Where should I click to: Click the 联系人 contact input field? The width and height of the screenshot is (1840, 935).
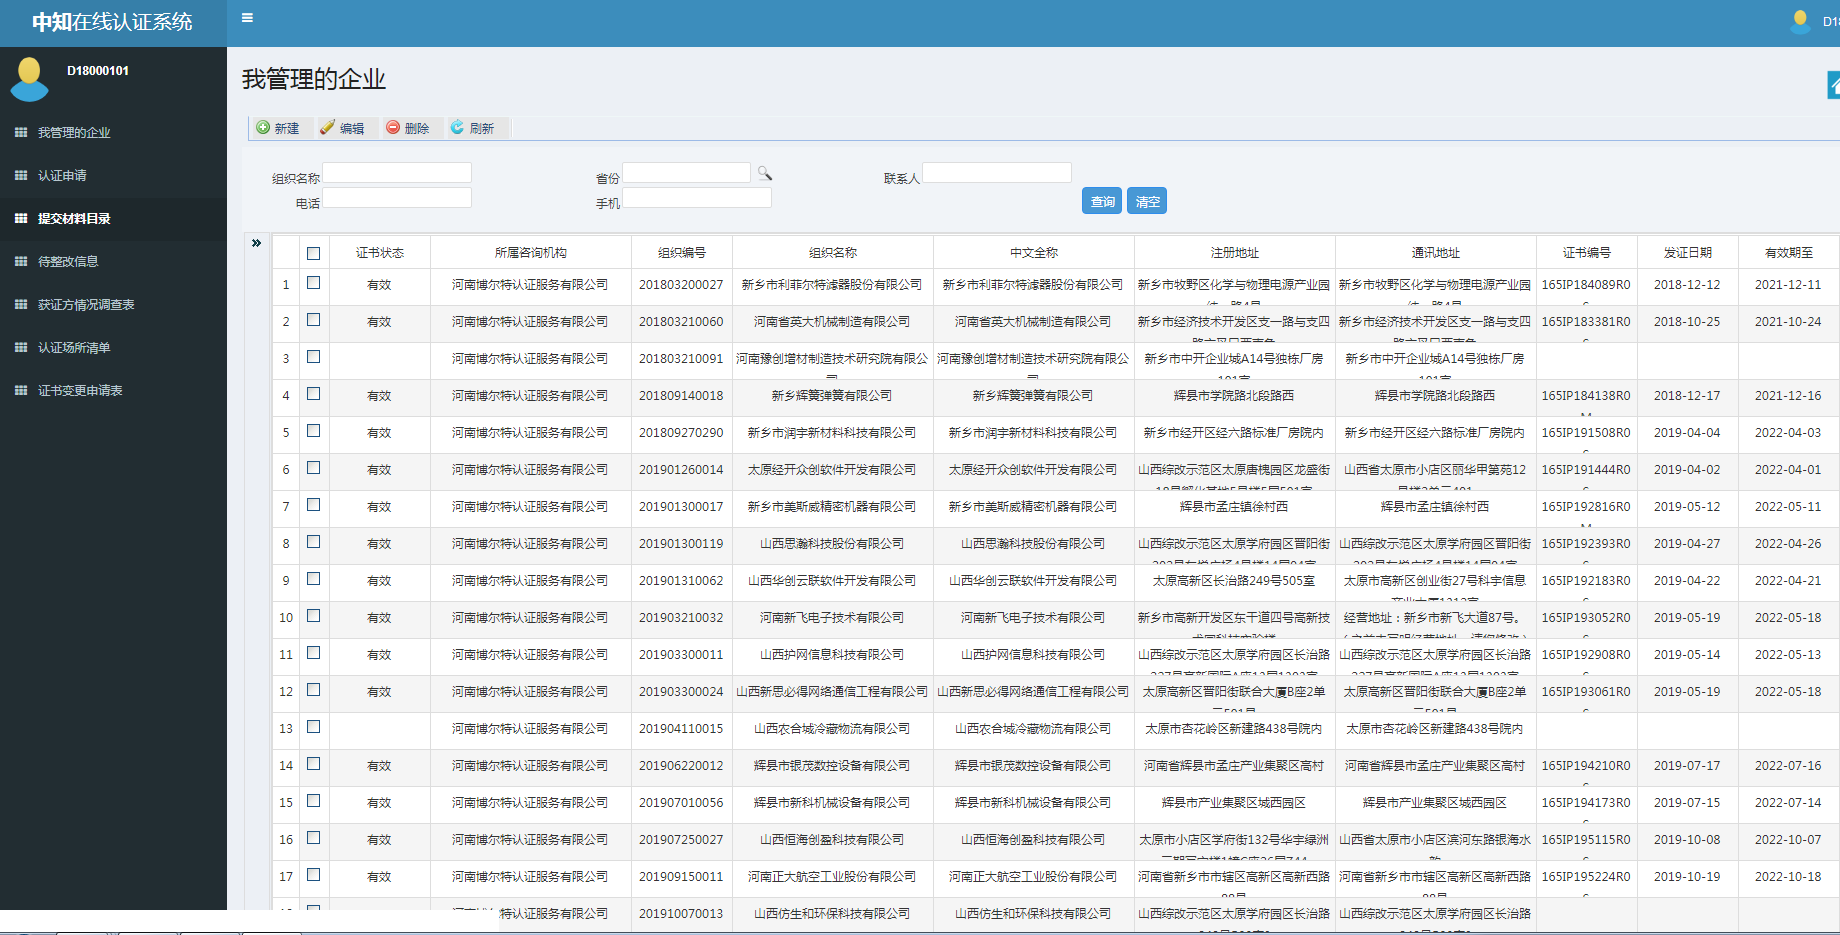[996, 173]
